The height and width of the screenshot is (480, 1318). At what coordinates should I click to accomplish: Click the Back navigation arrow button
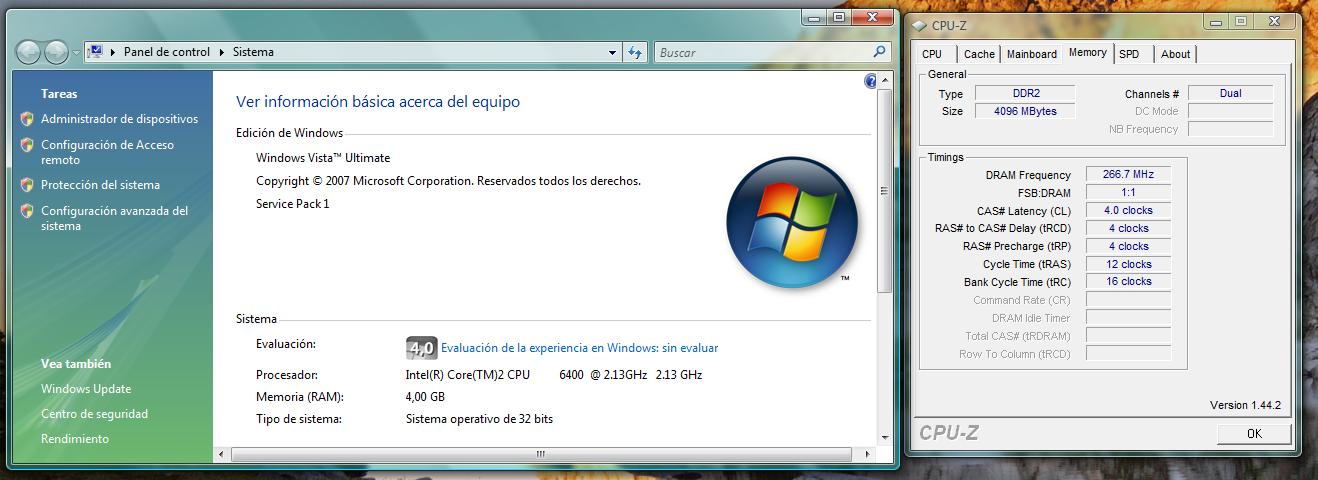[28, 52]
